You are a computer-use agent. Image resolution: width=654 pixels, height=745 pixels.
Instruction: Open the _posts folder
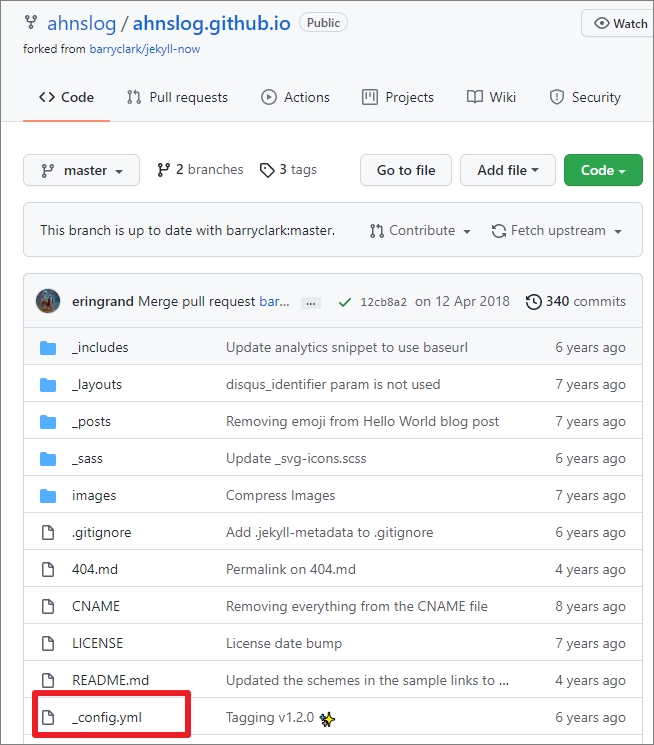pos(91,422)
